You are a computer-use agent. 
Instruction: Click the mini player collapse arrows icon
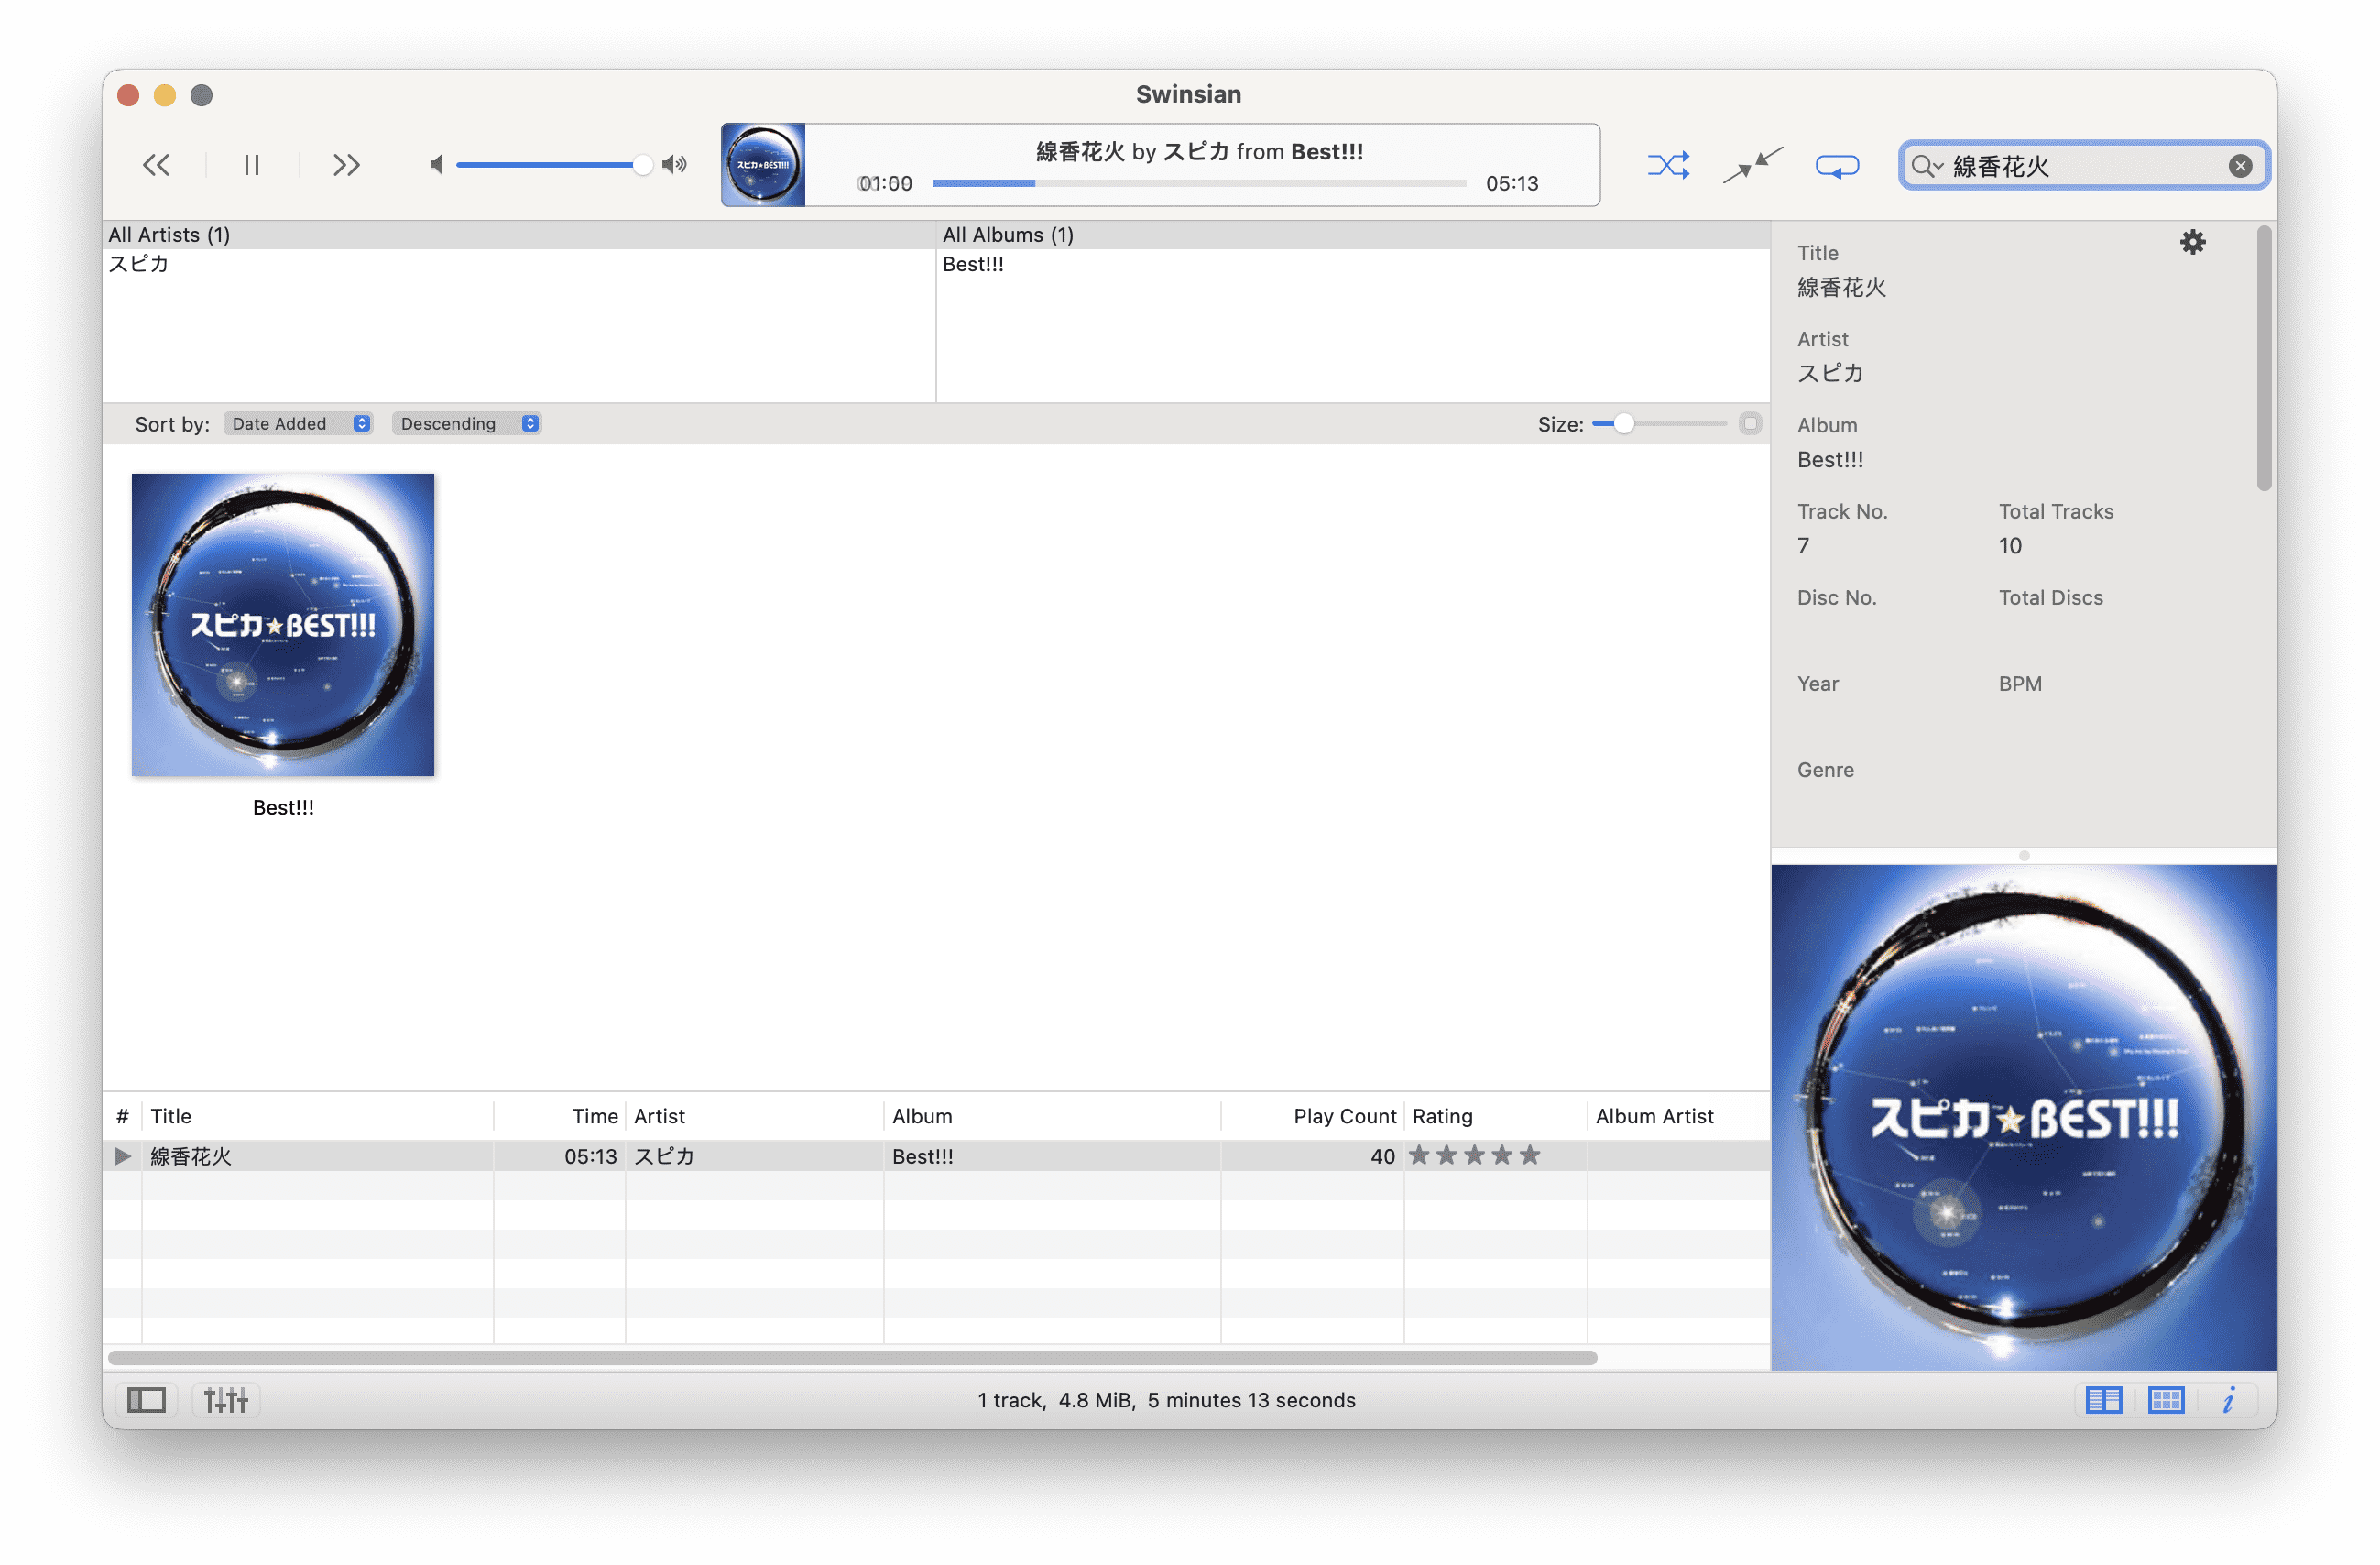(1752, 165)
